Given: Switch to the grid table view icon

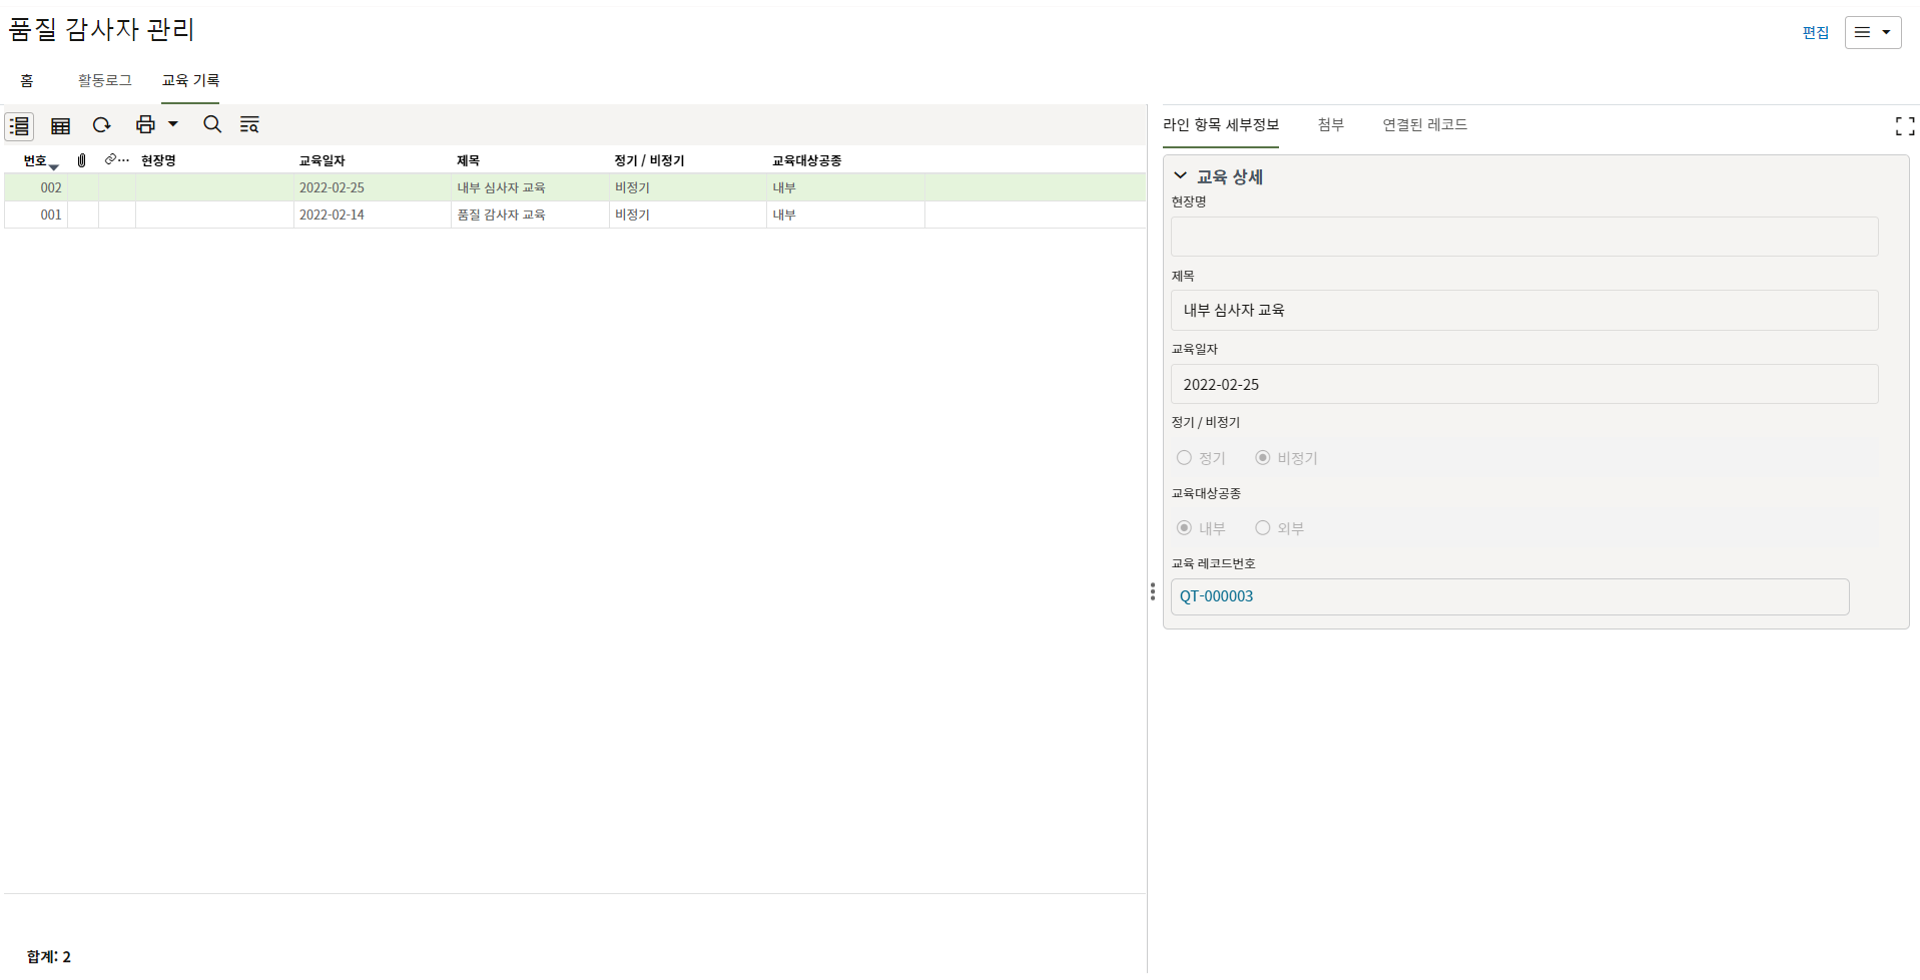Looking at the screenshot, I should click(x=61, y=126).
